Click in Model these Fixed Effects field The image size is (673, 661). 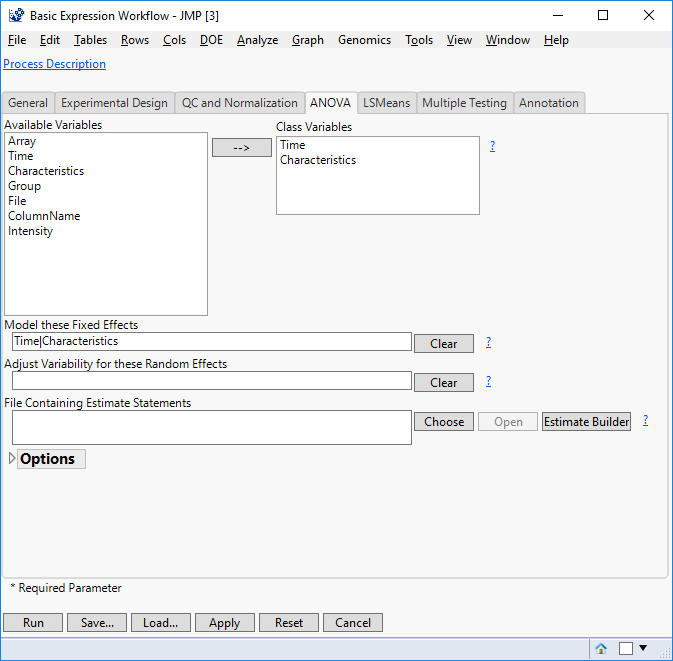212,342
